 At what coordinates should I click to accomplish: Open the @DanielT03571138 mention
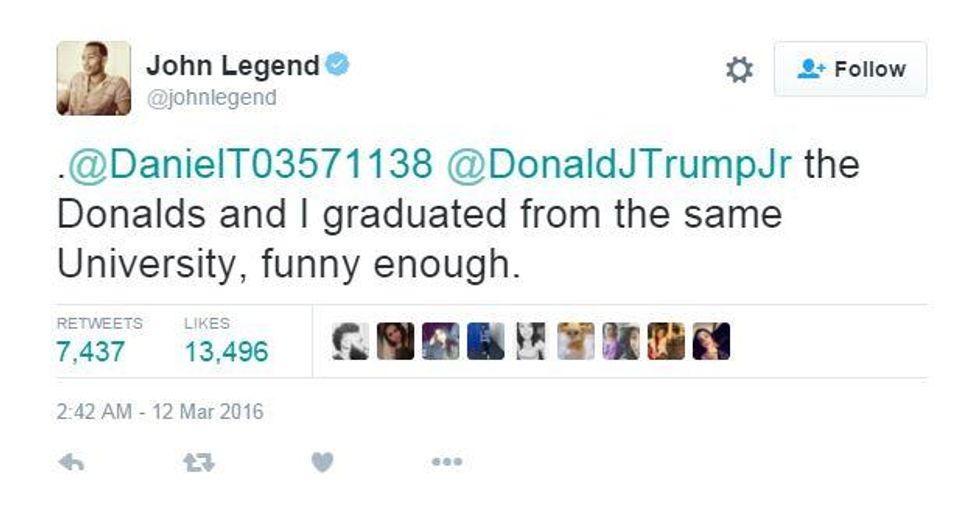(249, 164)
